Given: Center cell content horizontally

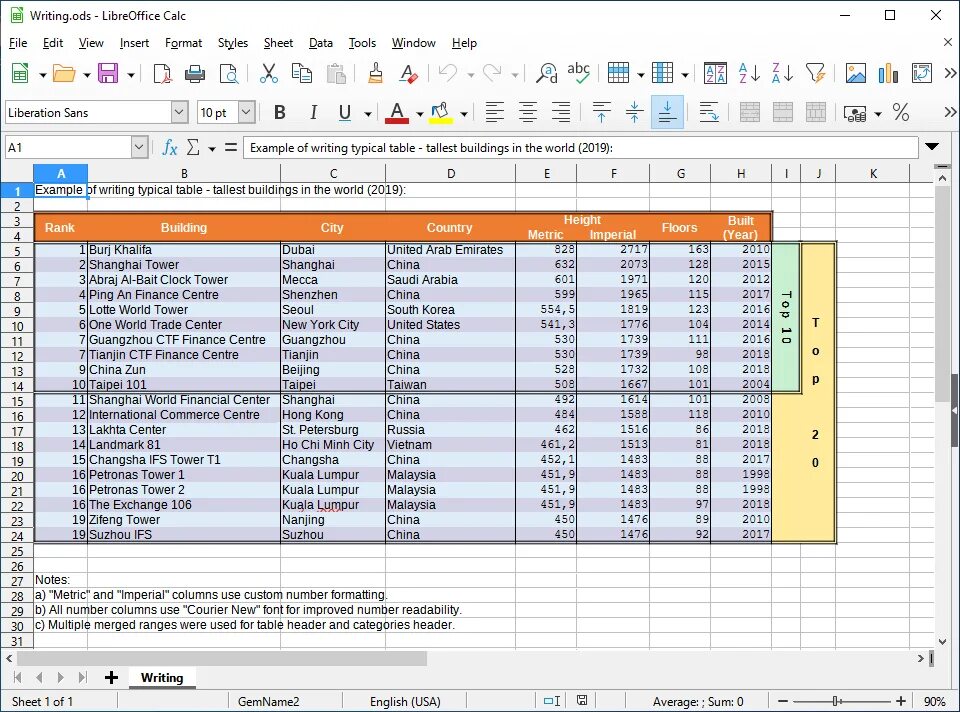Looking at the screenshot, I should (x=528, y=113).
